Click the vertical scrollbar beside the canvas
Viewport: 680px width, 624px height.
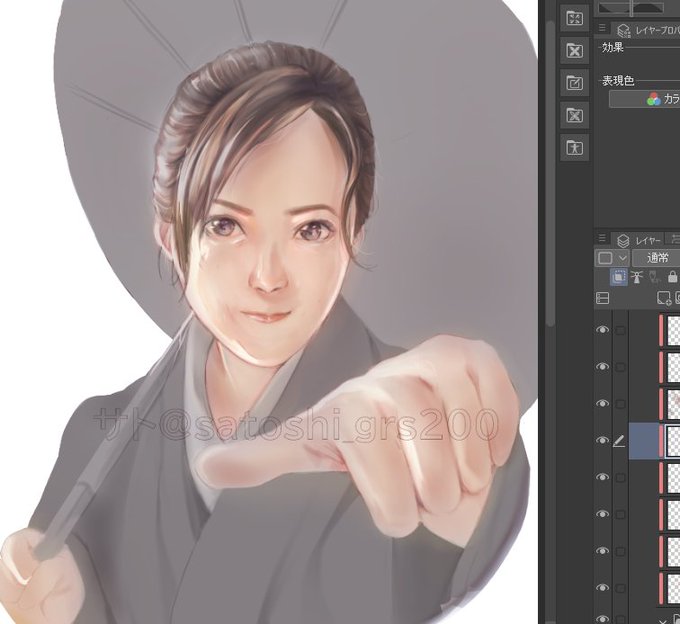[x=551, y=173]
